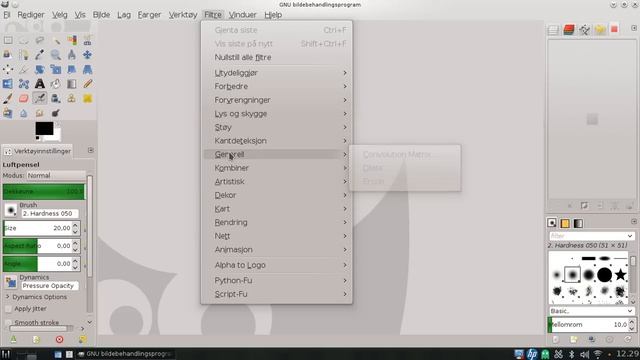Select the Dodge/Burn tool
The width and height of the screenshot is (640, 360).
click(56, 113)
